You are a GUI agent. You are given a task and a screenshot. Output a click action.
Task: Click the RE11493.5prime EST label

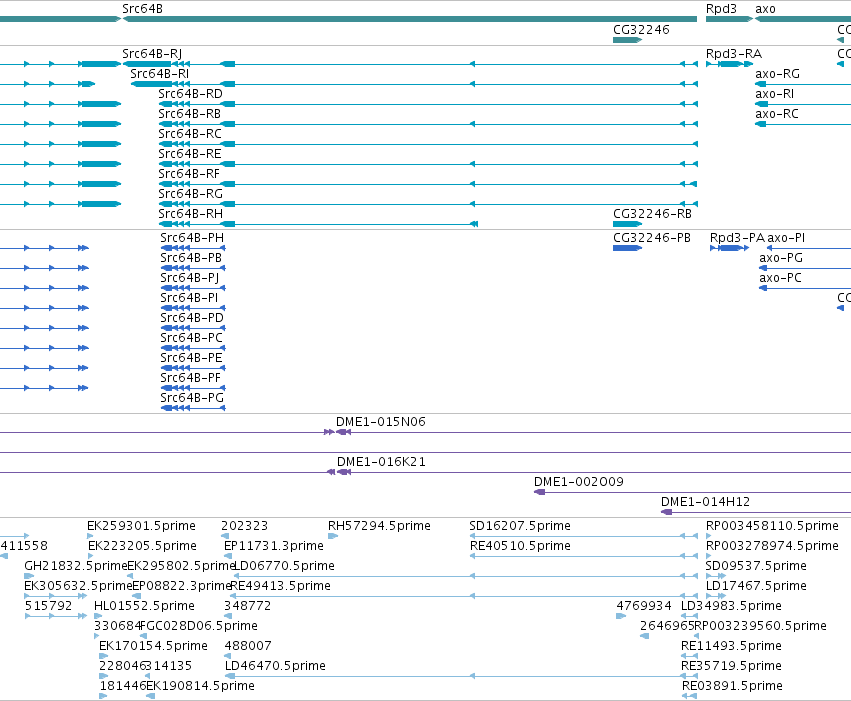pyautogui.click(x=731, y=646)
